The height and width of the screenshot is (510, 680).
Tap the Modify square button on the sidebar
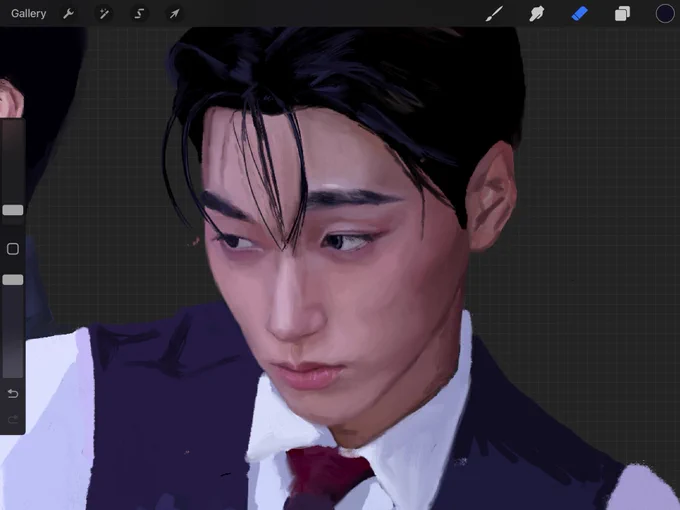(x=13, y=248)
